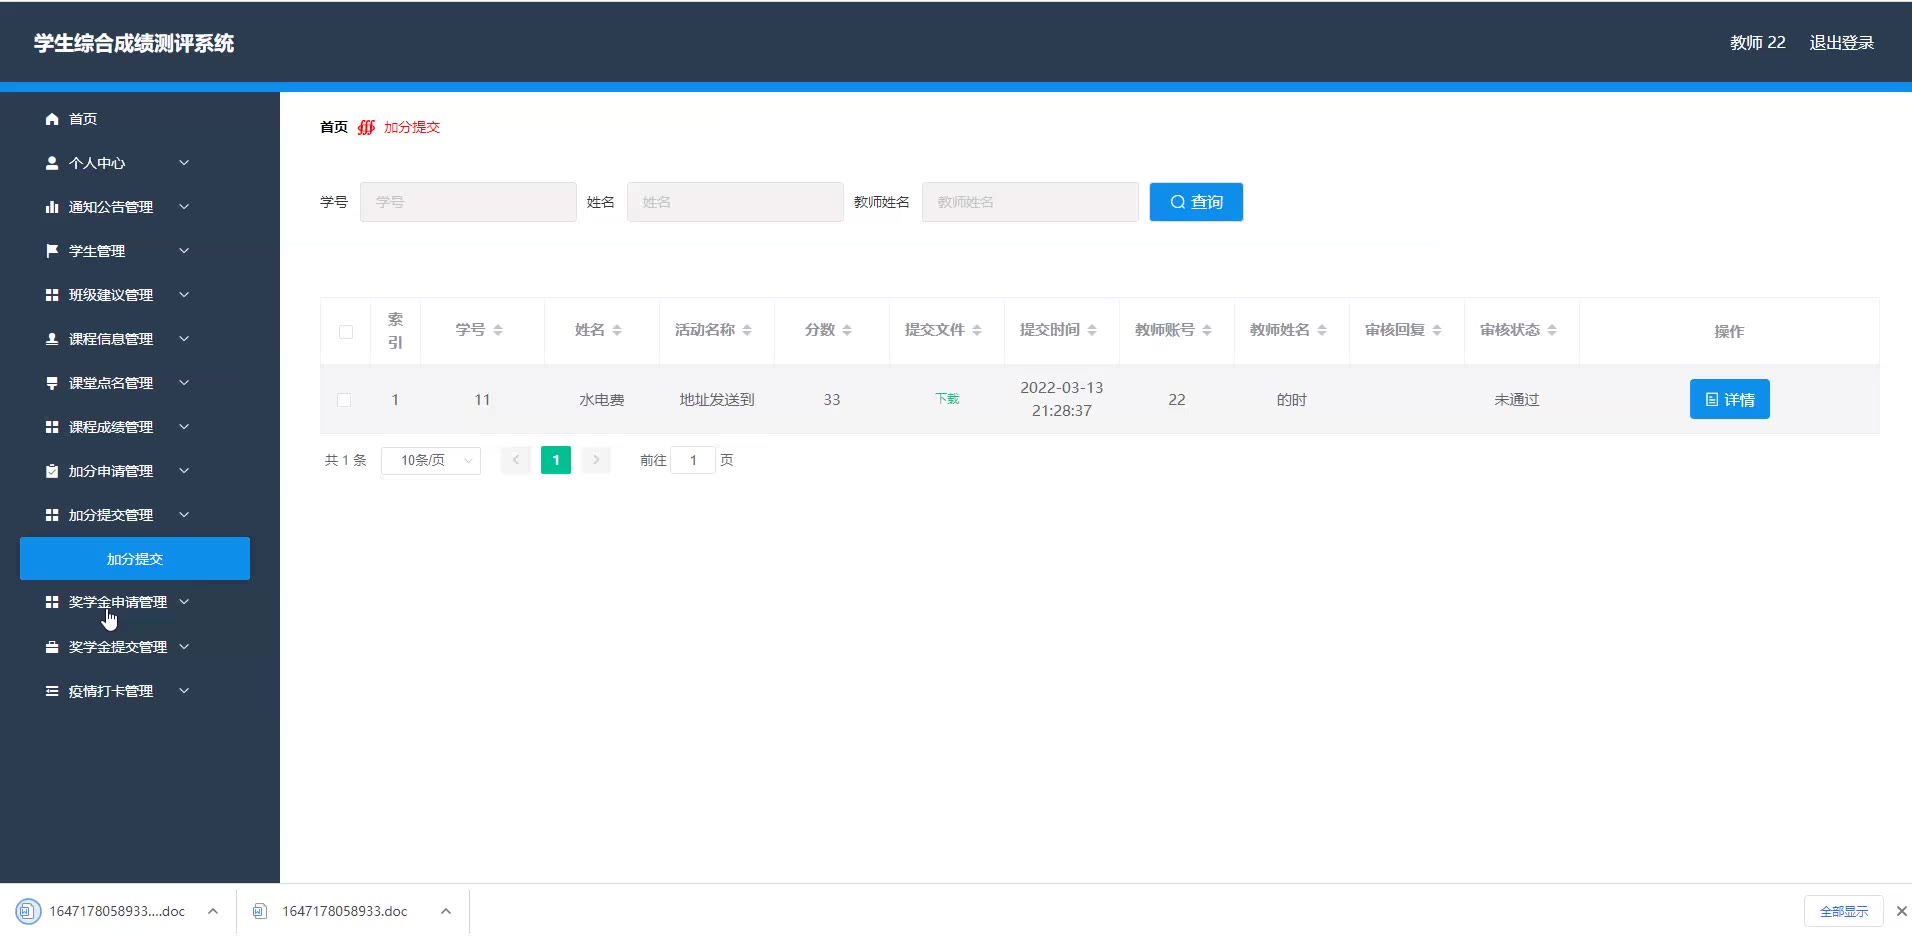Sort the table by 分数 column arrows
This screenshot has width=1912, height=936.
847,330
